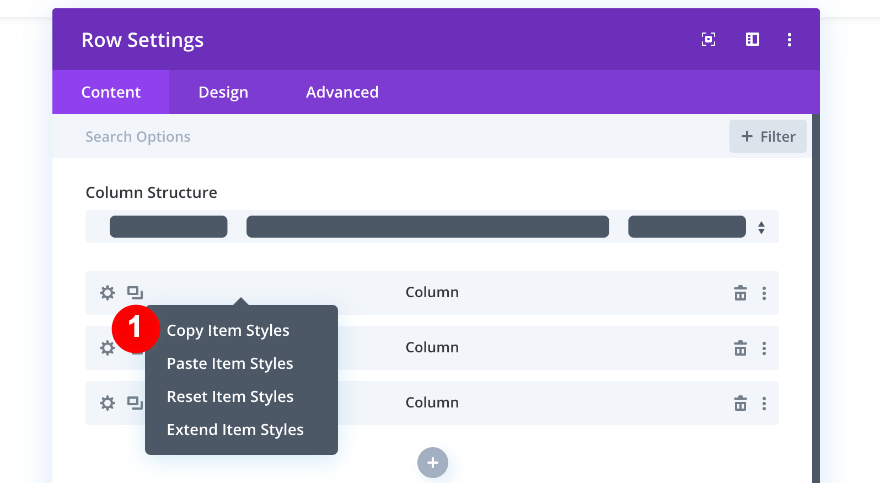Click the Filter button
The width and height of the screenshot is (880, 483).
point(768,137)
